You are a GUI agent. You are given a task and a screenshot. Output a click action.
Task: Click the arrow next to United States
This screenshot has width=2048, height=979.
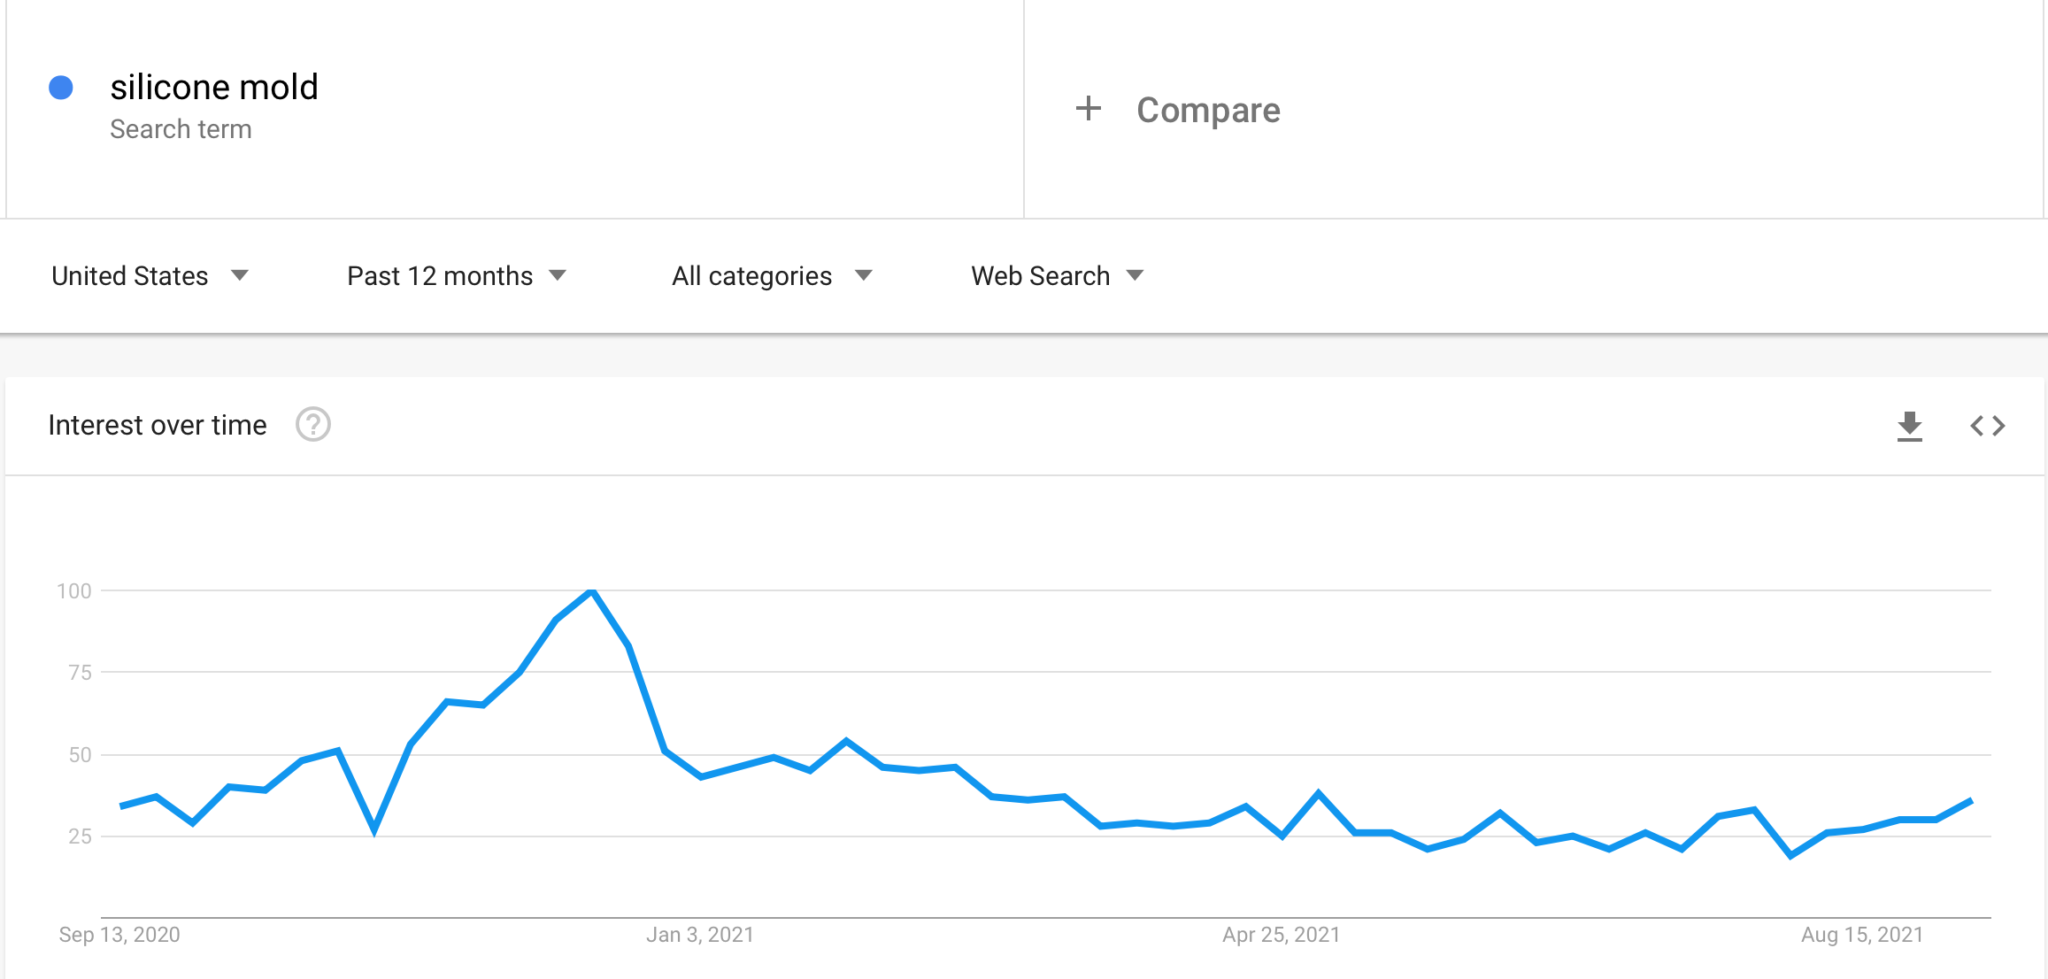pyautogui.click(x=239, y=275)
